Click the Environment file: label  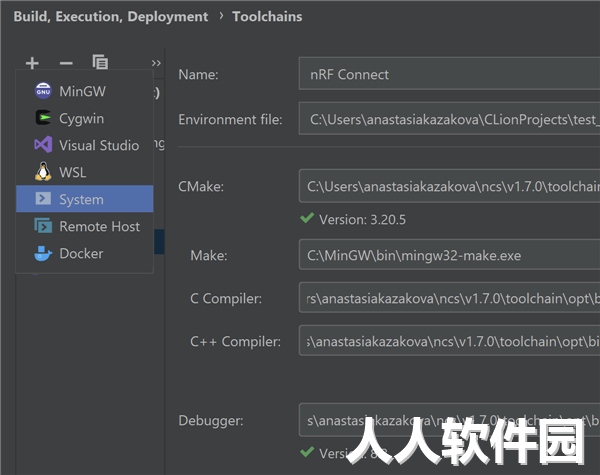pyautogui.click(x=230, y=119)
